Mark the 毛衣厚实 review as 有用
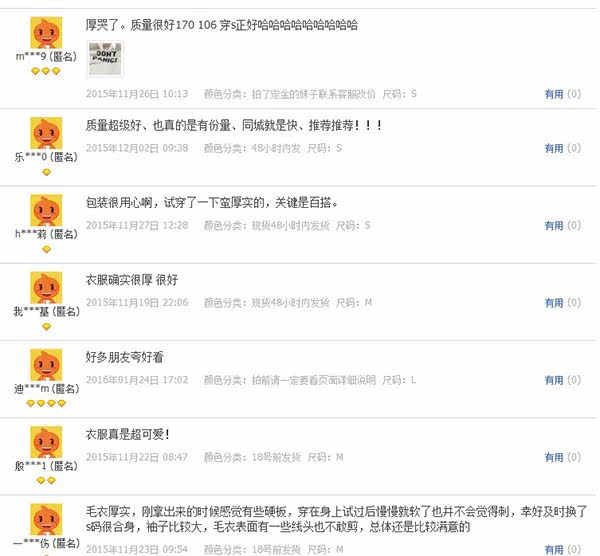 click(554, 550)
